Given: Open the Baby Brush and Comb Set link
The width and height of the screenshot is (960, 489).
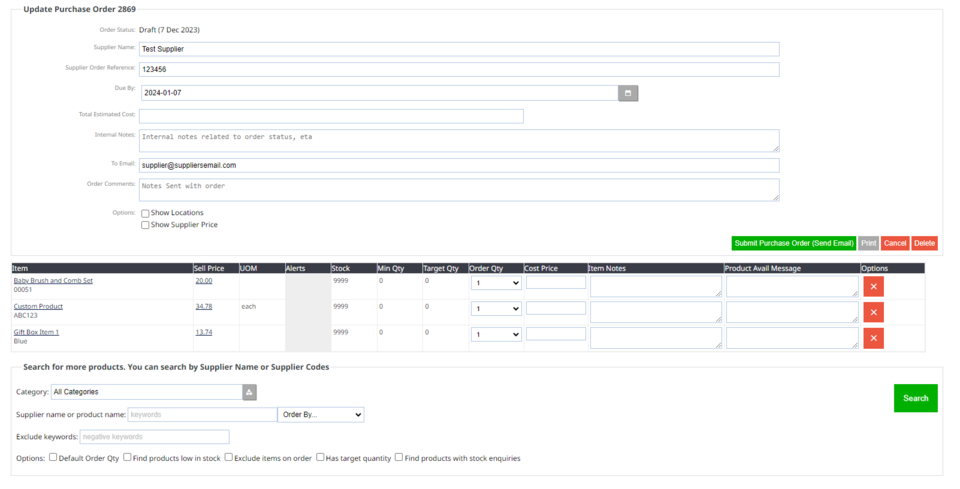Looking at the screenshot, I should click(53, 281).
